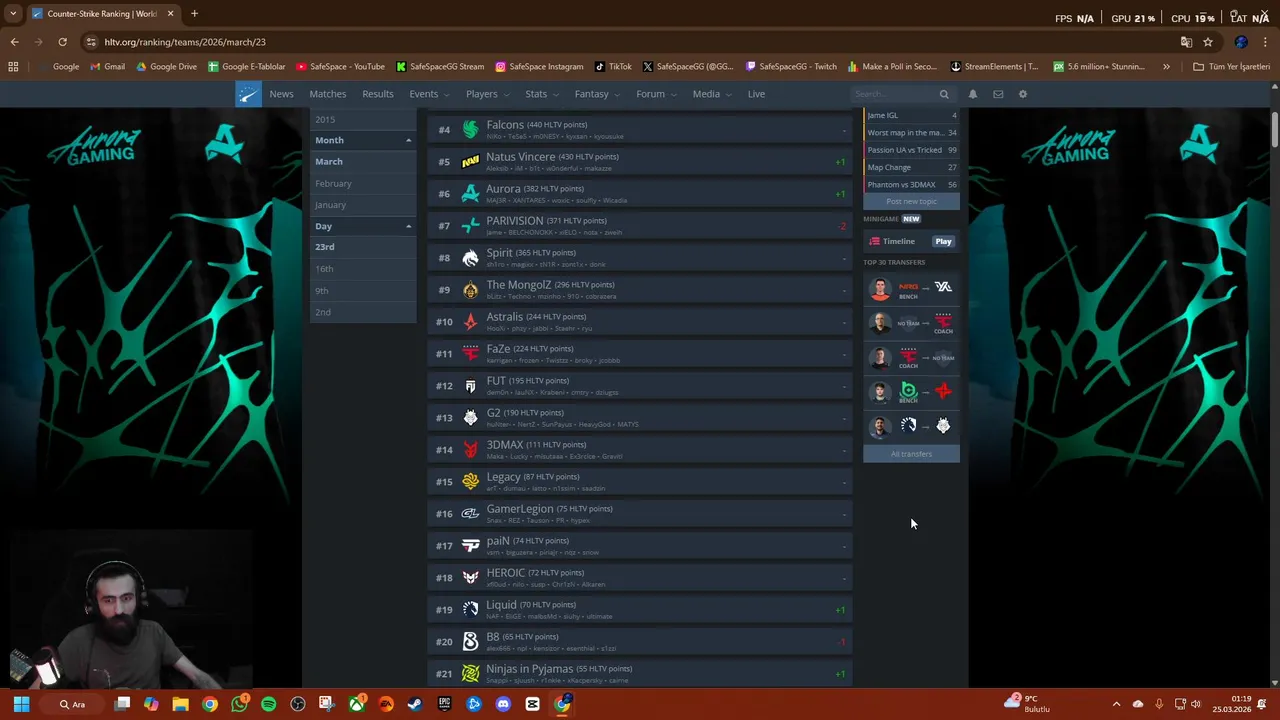Image resolution: width=1280 pixels, height=720 pixels.
Task: Open the Fantasy dropdown menu
Action: 597,94
